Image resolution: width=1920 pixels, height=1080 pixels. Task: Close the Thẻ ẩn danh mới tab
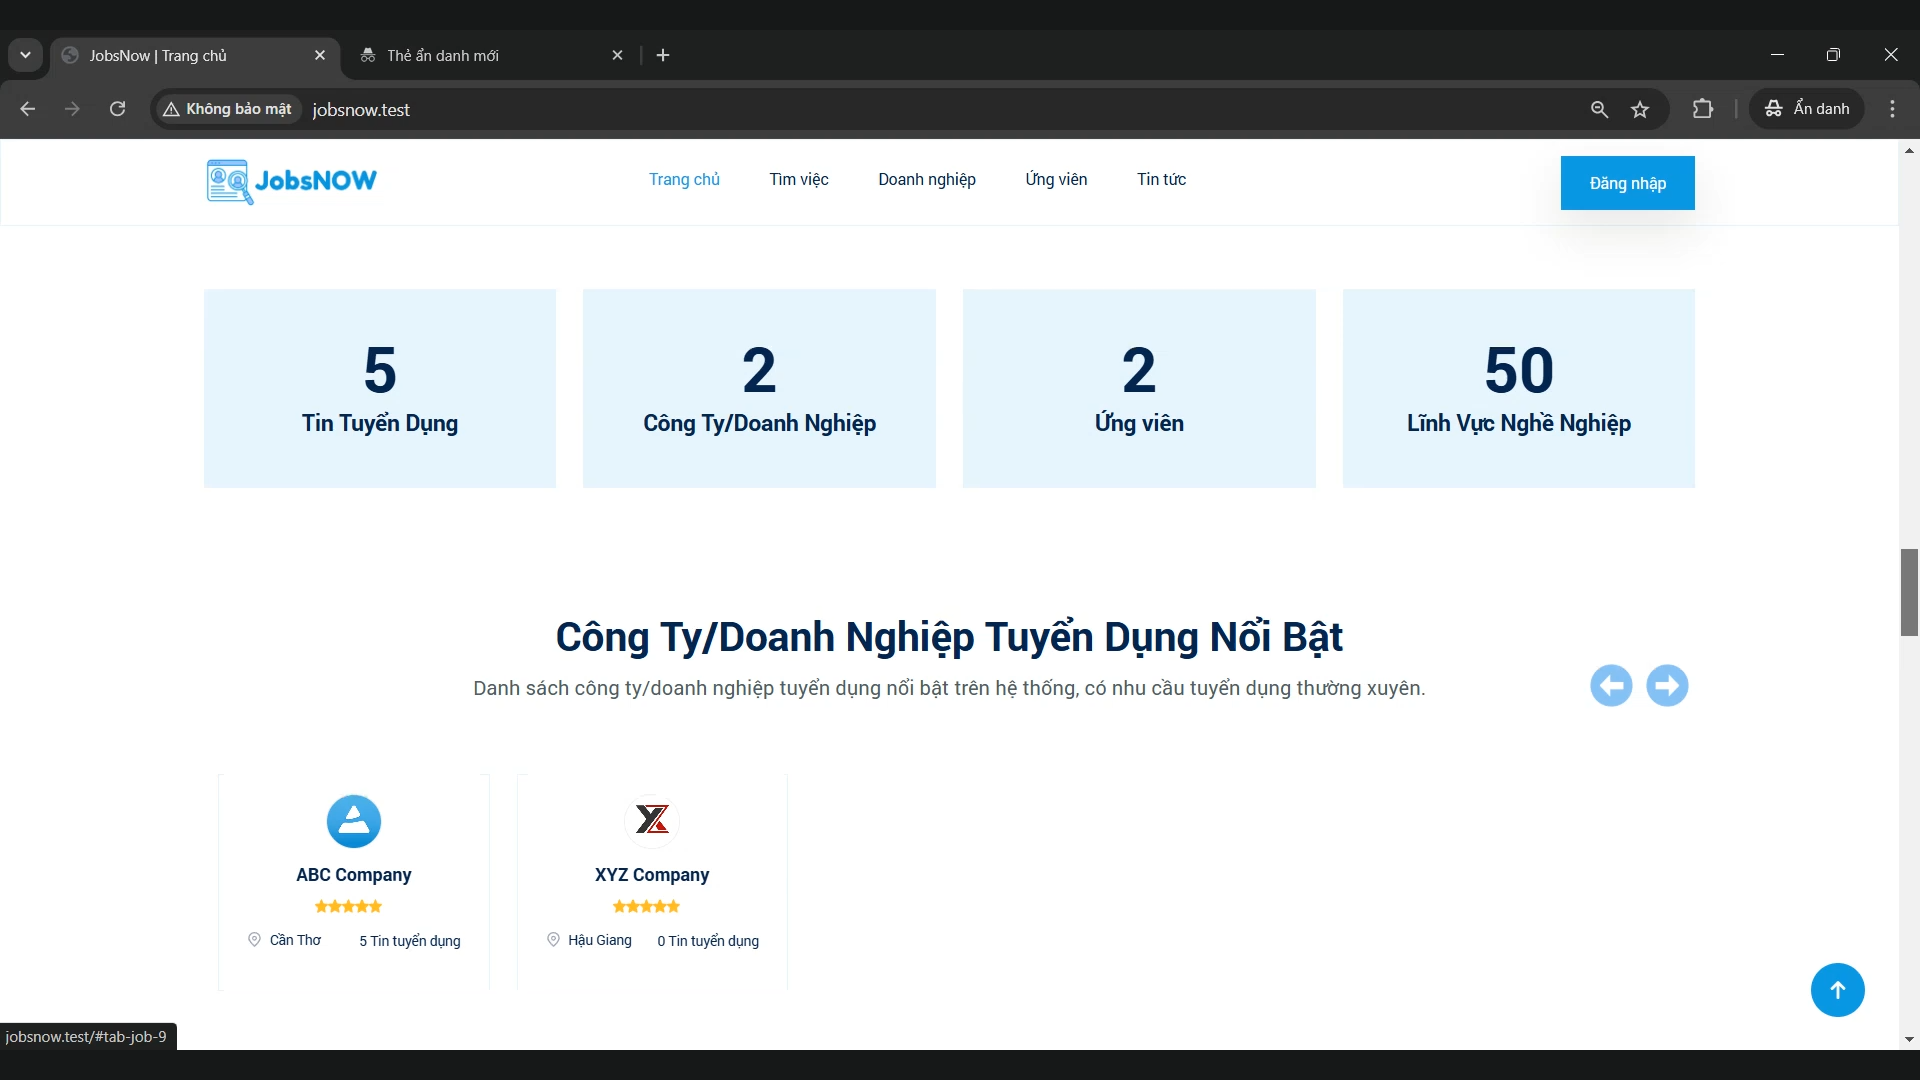tap(618, 56)
